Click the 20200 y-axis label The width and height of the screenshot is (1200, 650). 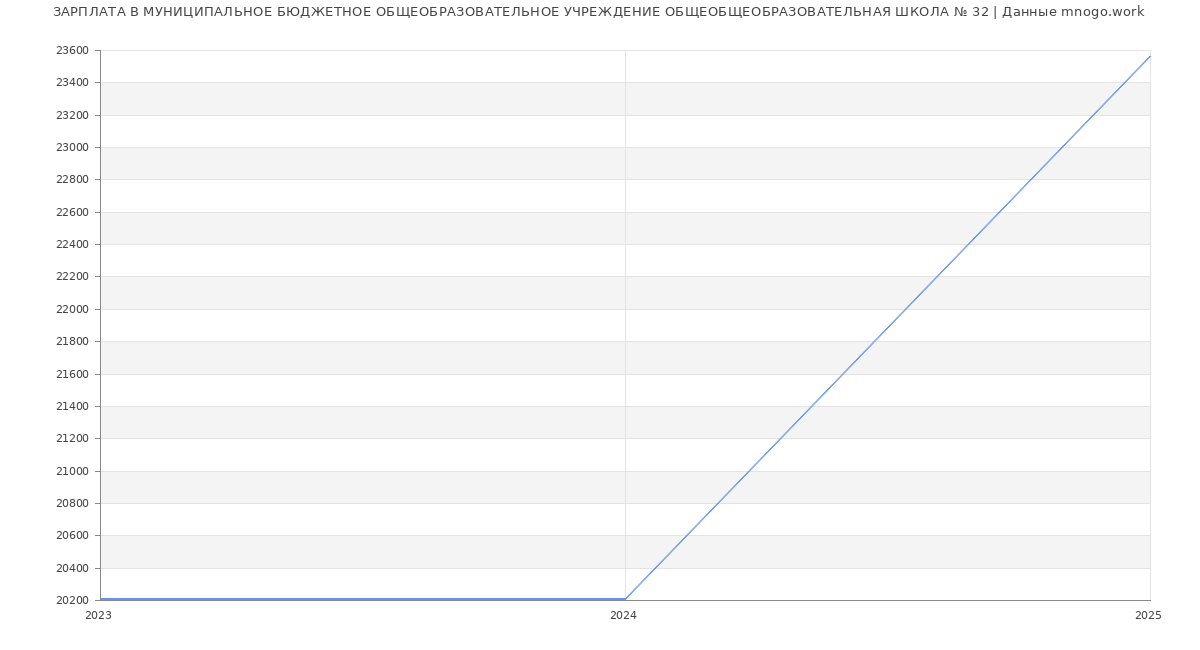tap(72, 601)
